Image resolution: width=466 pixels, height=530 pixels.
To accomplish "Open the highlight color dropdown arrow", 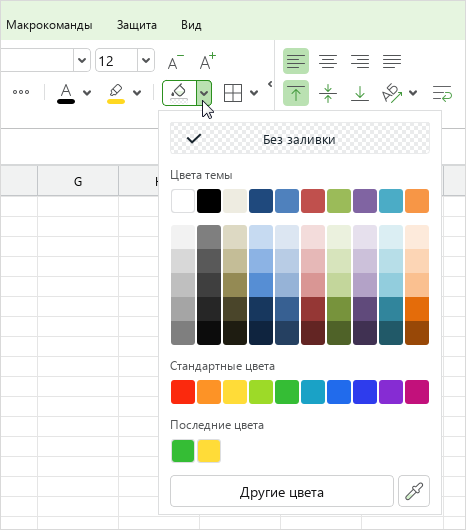I will [137, 93].
